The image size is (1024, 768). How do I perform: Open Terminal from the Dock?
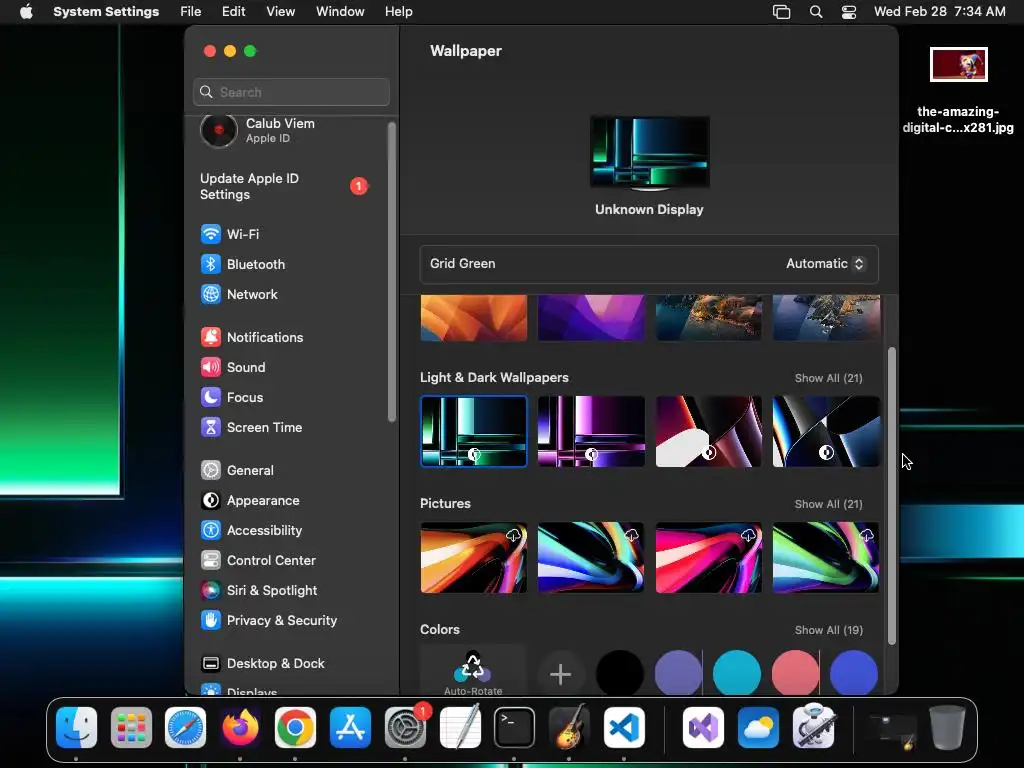click(514, 727)
